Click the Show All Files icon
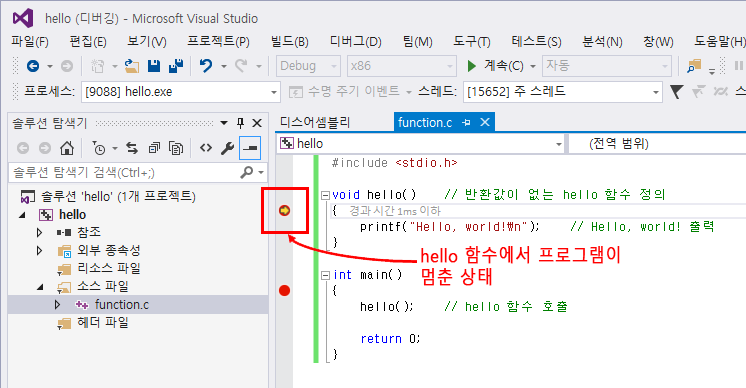 (176, 148)
